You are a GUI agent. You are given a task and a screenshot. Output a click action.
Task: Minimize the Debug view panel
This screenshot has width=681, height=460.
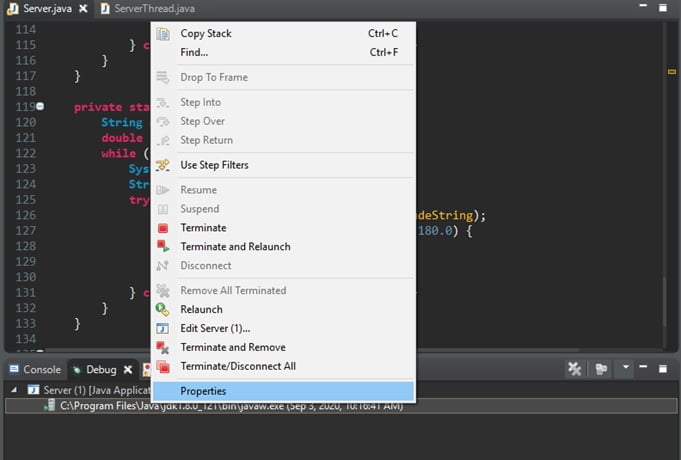643,367
